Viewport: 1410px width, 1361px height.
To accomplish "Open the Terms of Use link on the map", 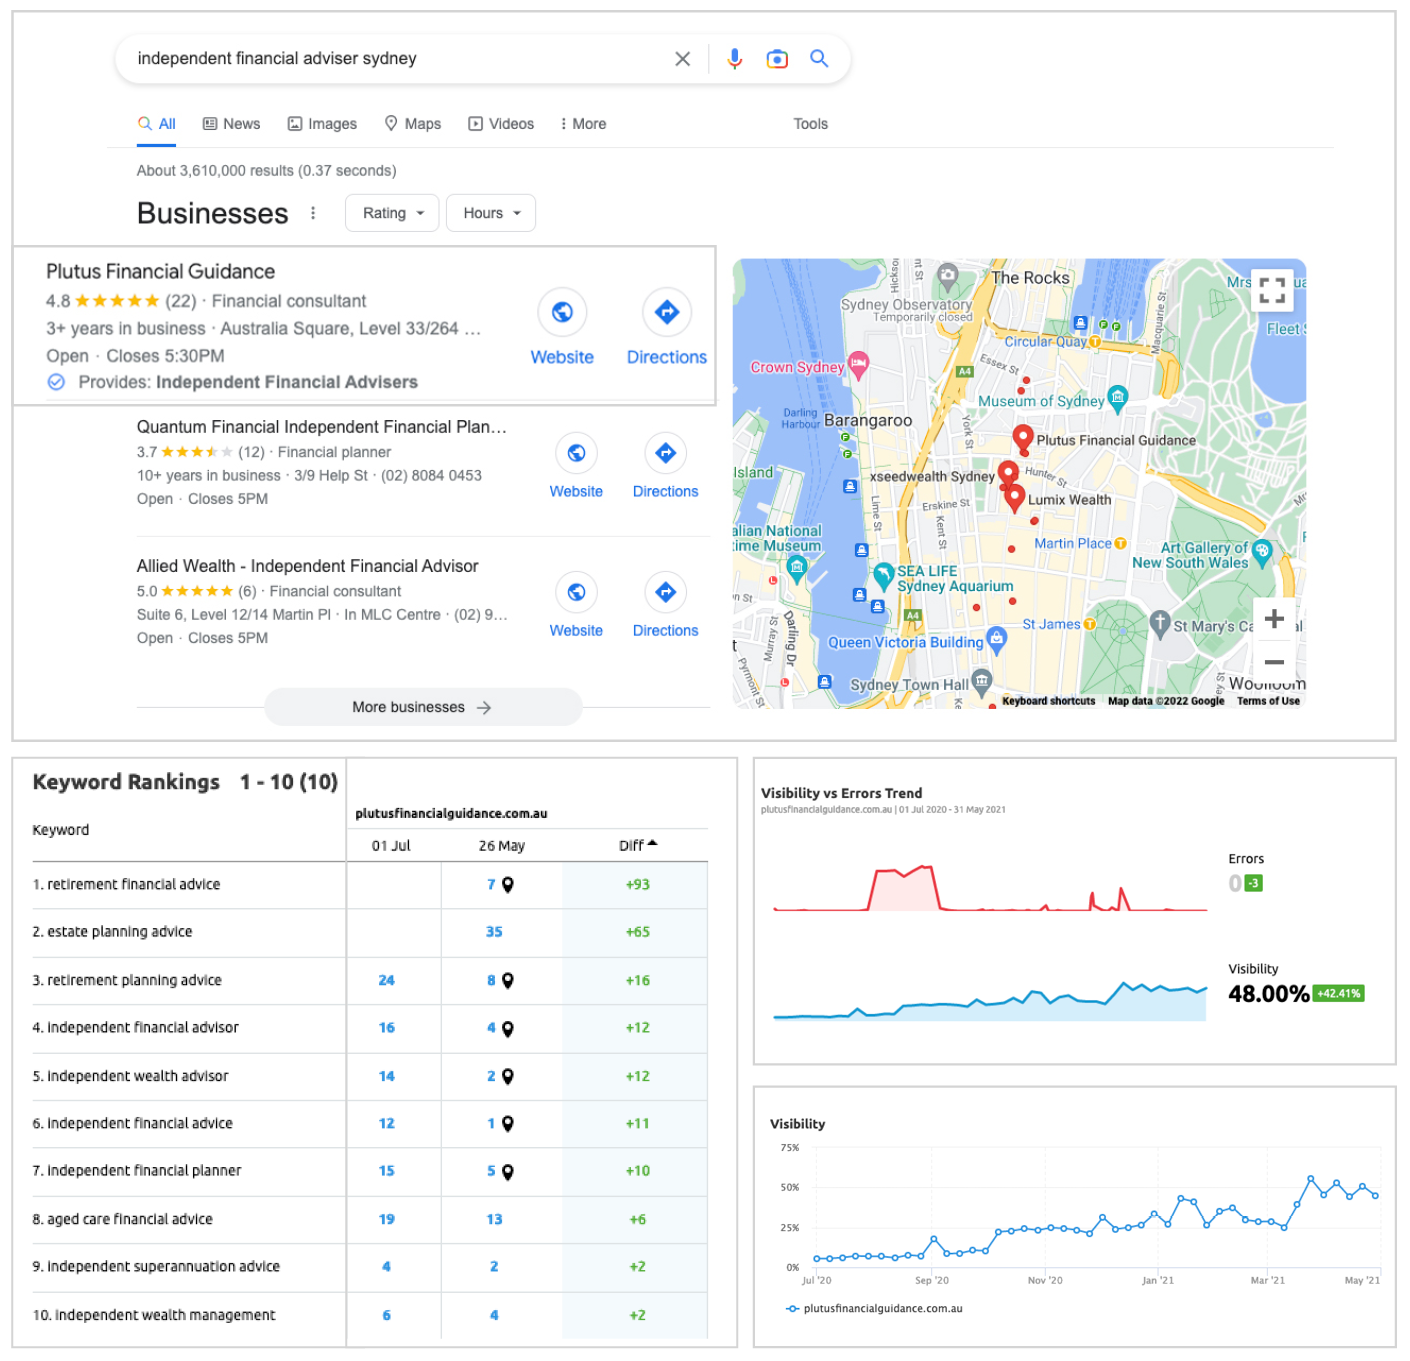I will coord(1267,700).
